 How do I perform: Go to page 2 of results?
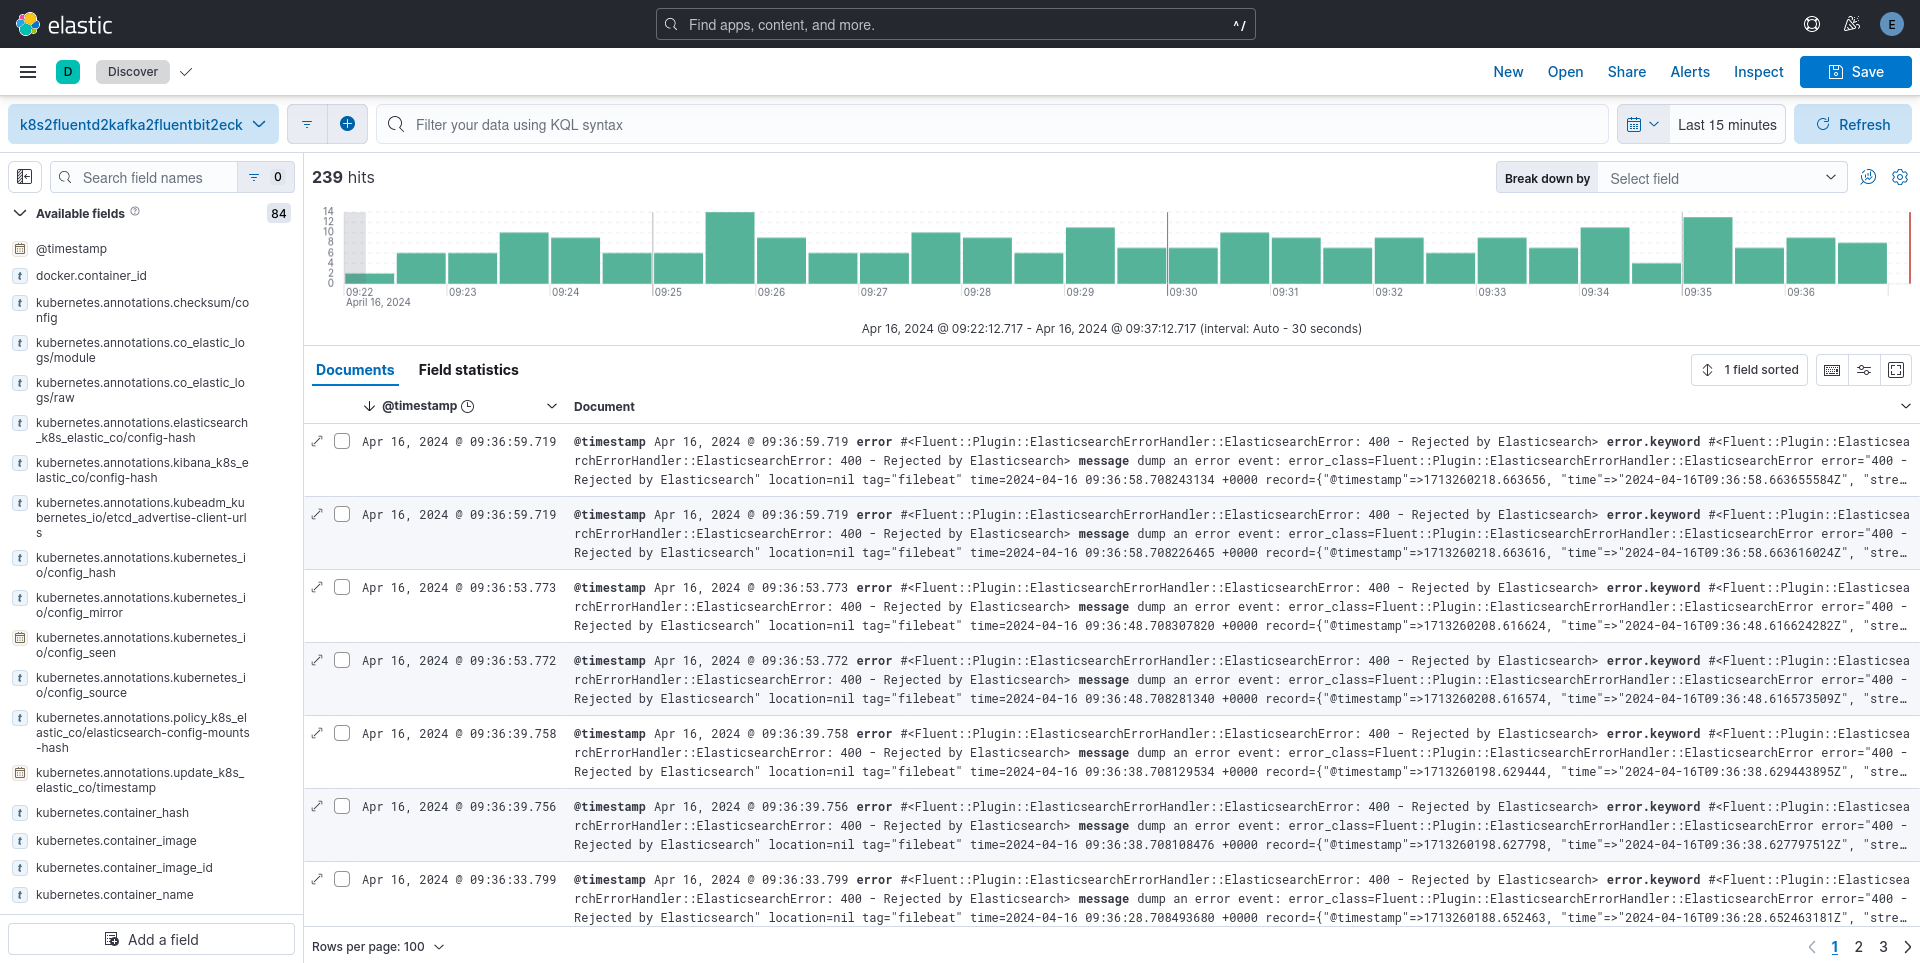(1859, 946)
